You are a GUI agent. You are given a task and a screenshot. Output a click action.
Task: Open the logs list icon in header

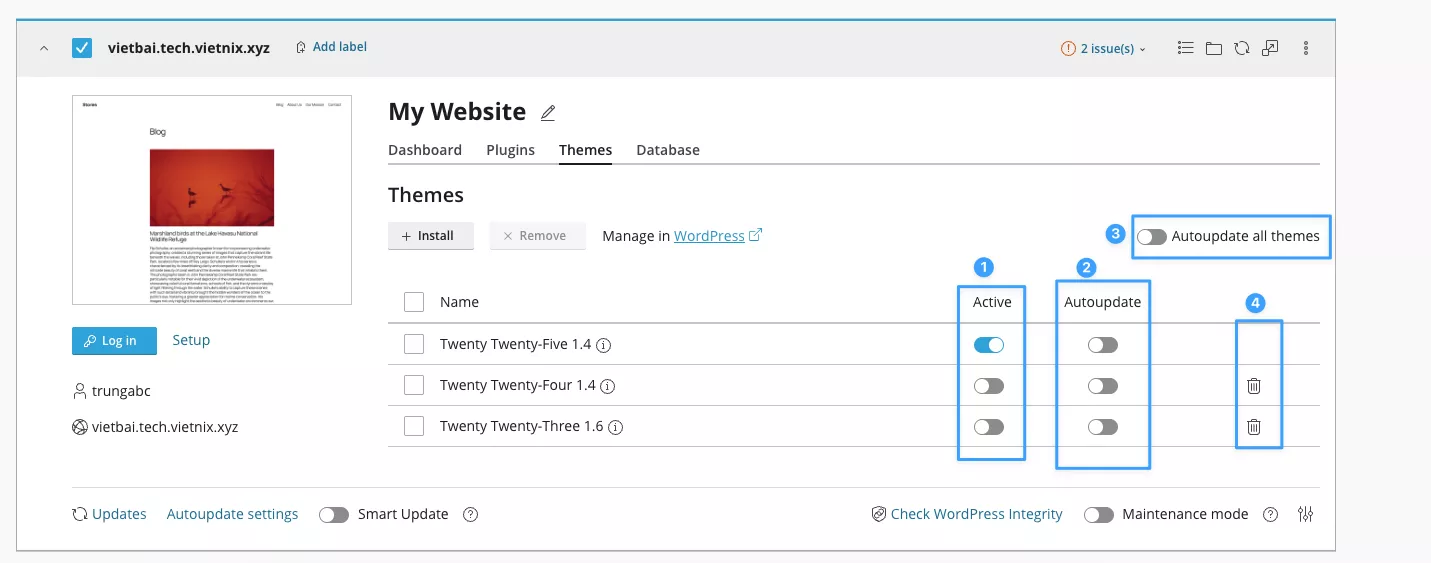point(1186,48)
